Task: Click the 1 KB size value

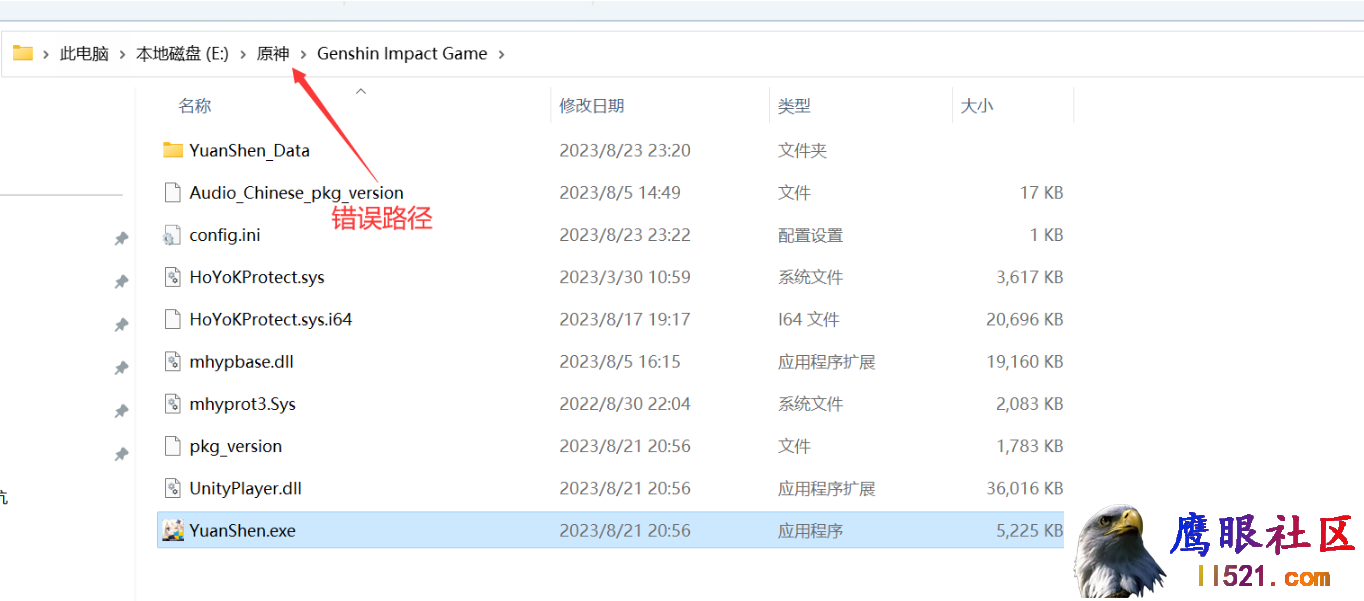Action: tap(1046, 235)
